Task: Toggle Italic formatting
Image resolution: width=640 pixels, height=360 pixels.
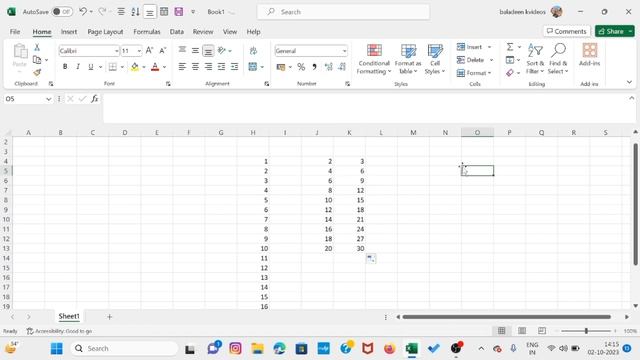Action: click(x=78, y=67)
